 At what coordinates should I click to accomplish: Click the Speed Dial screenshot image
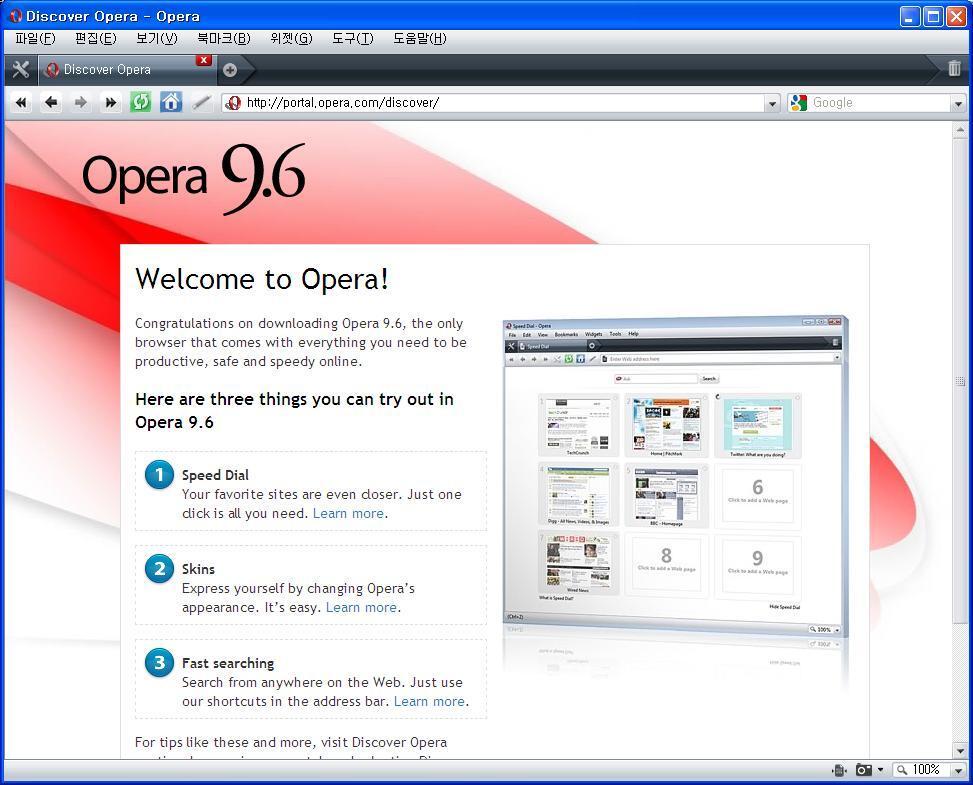pos(675,475)
